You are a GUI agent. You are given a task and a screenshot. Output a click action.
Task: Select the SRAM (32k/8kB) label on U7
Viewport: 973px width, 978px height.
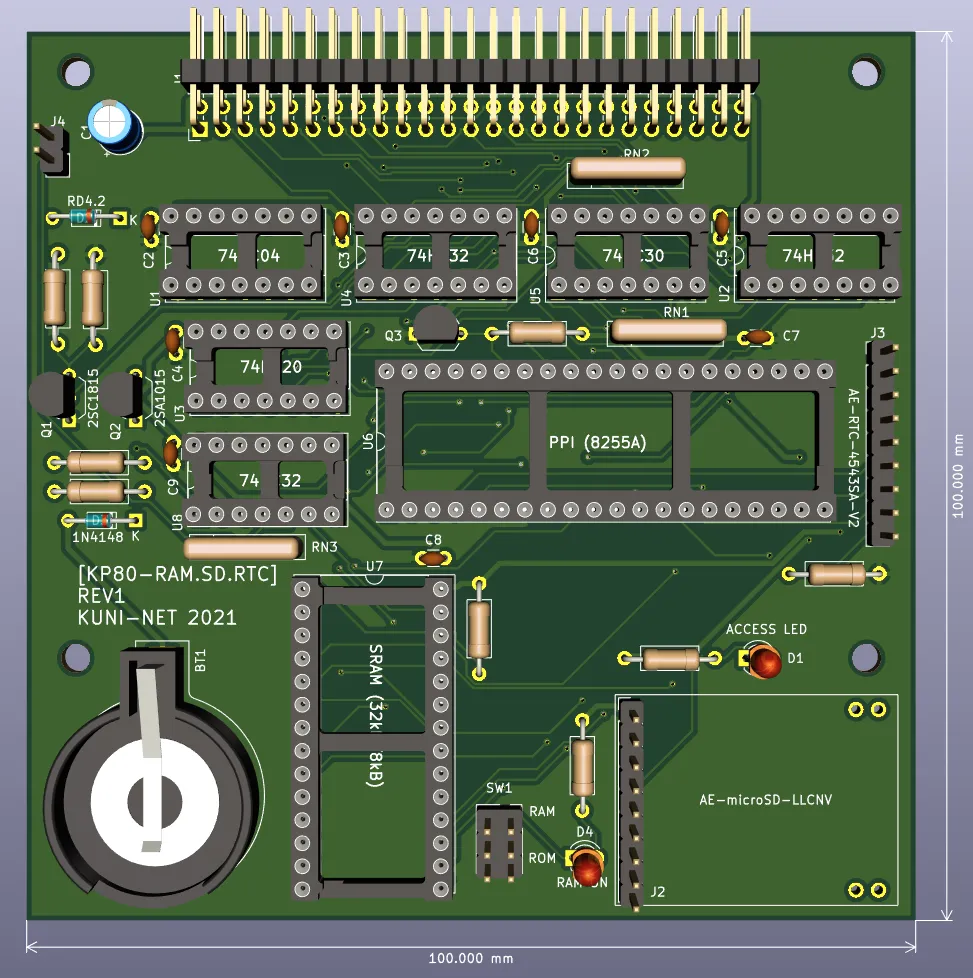click(x=375, y=715)
